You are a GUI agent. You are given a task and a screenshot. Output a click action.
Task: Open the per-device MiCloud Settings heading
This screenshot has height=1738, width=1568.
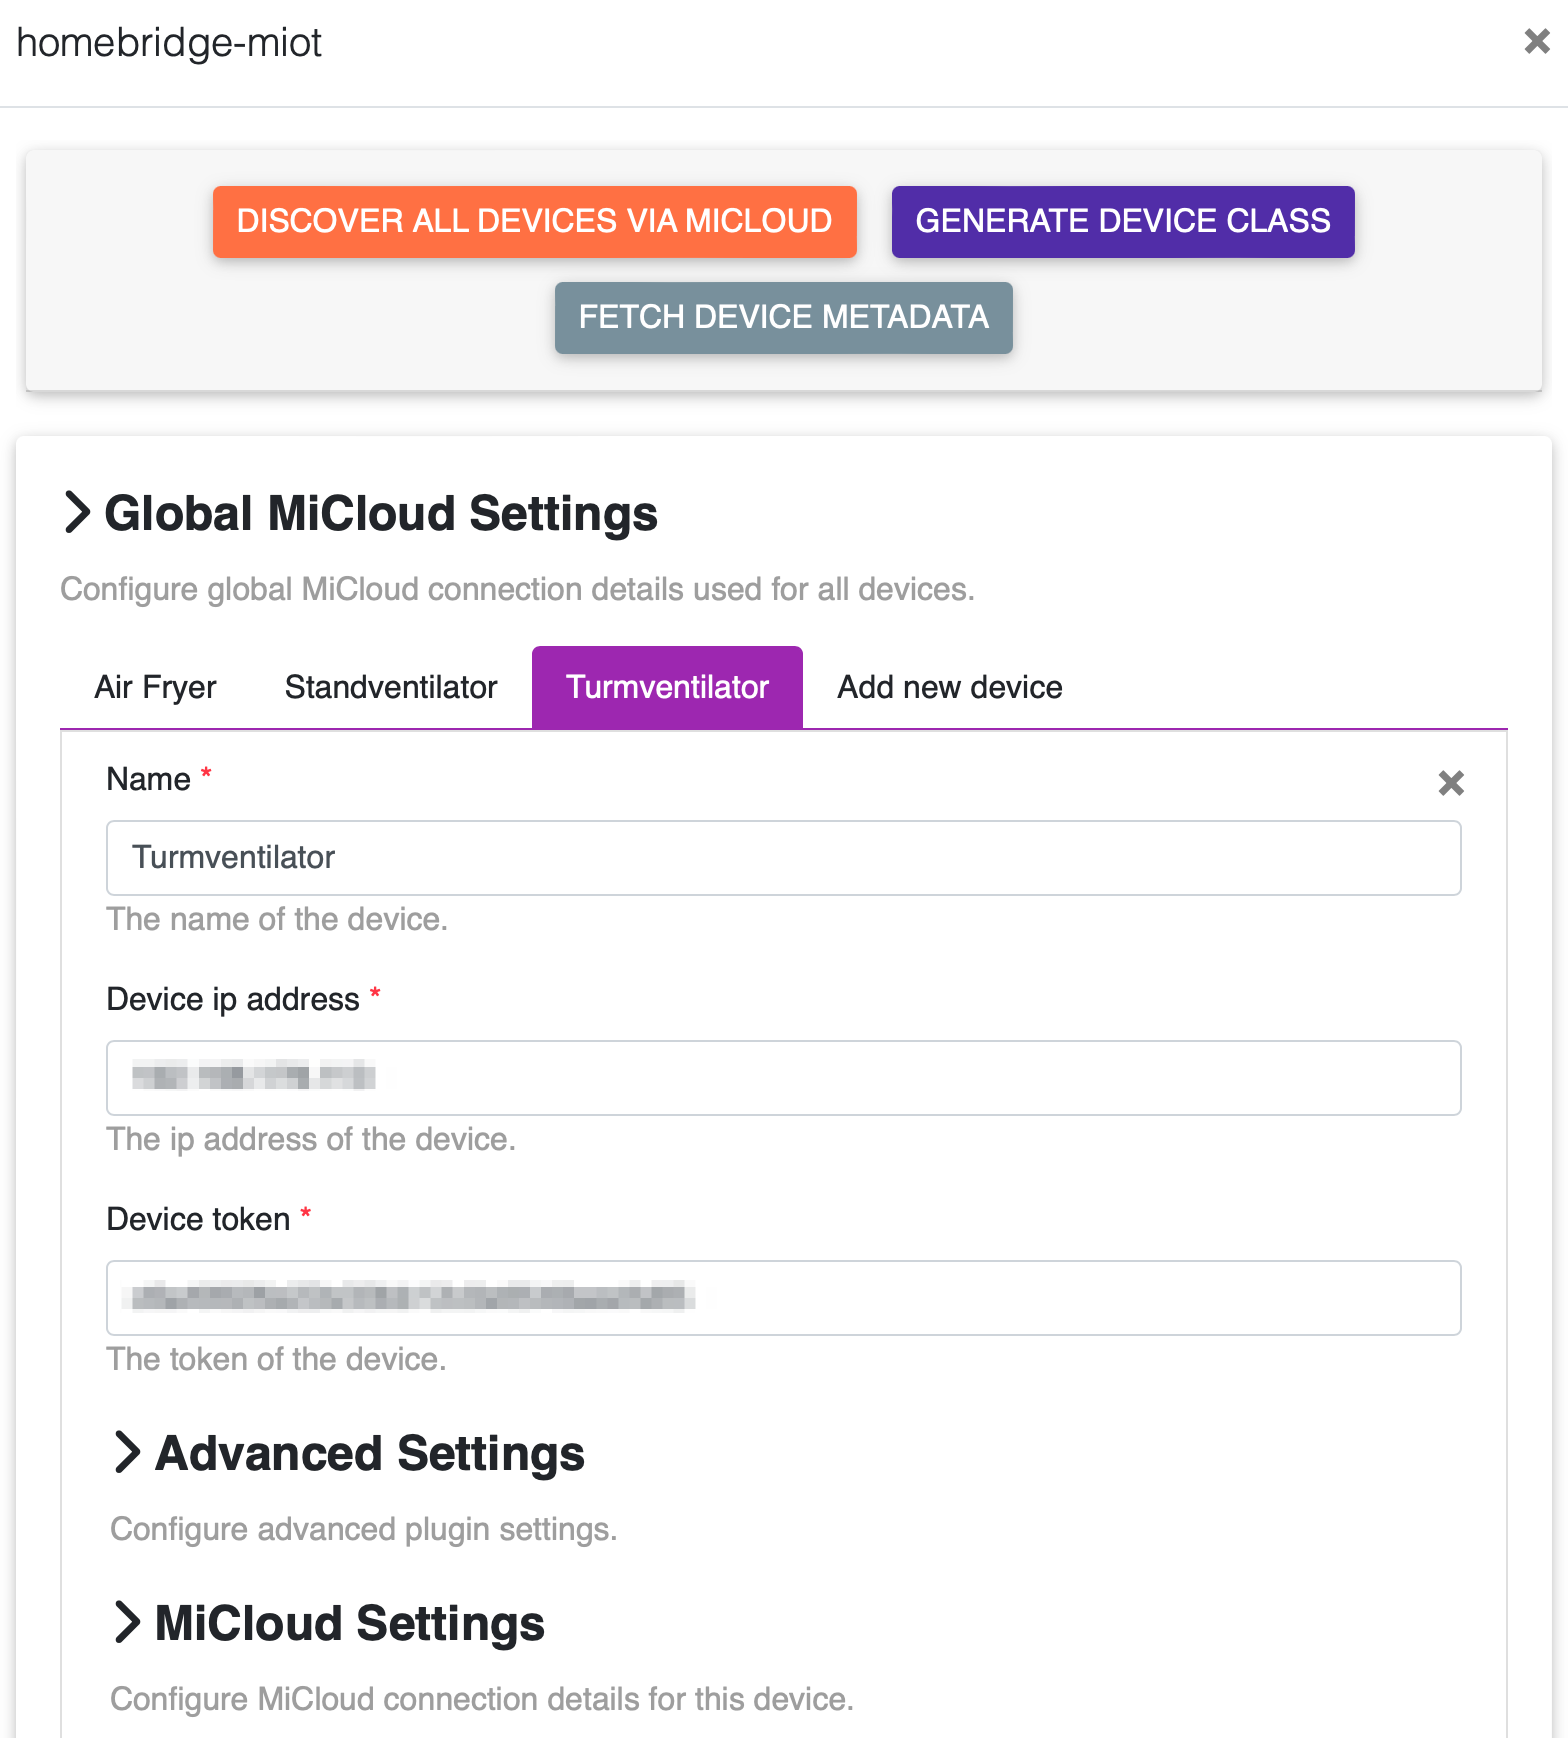(x=349, y=1623)
